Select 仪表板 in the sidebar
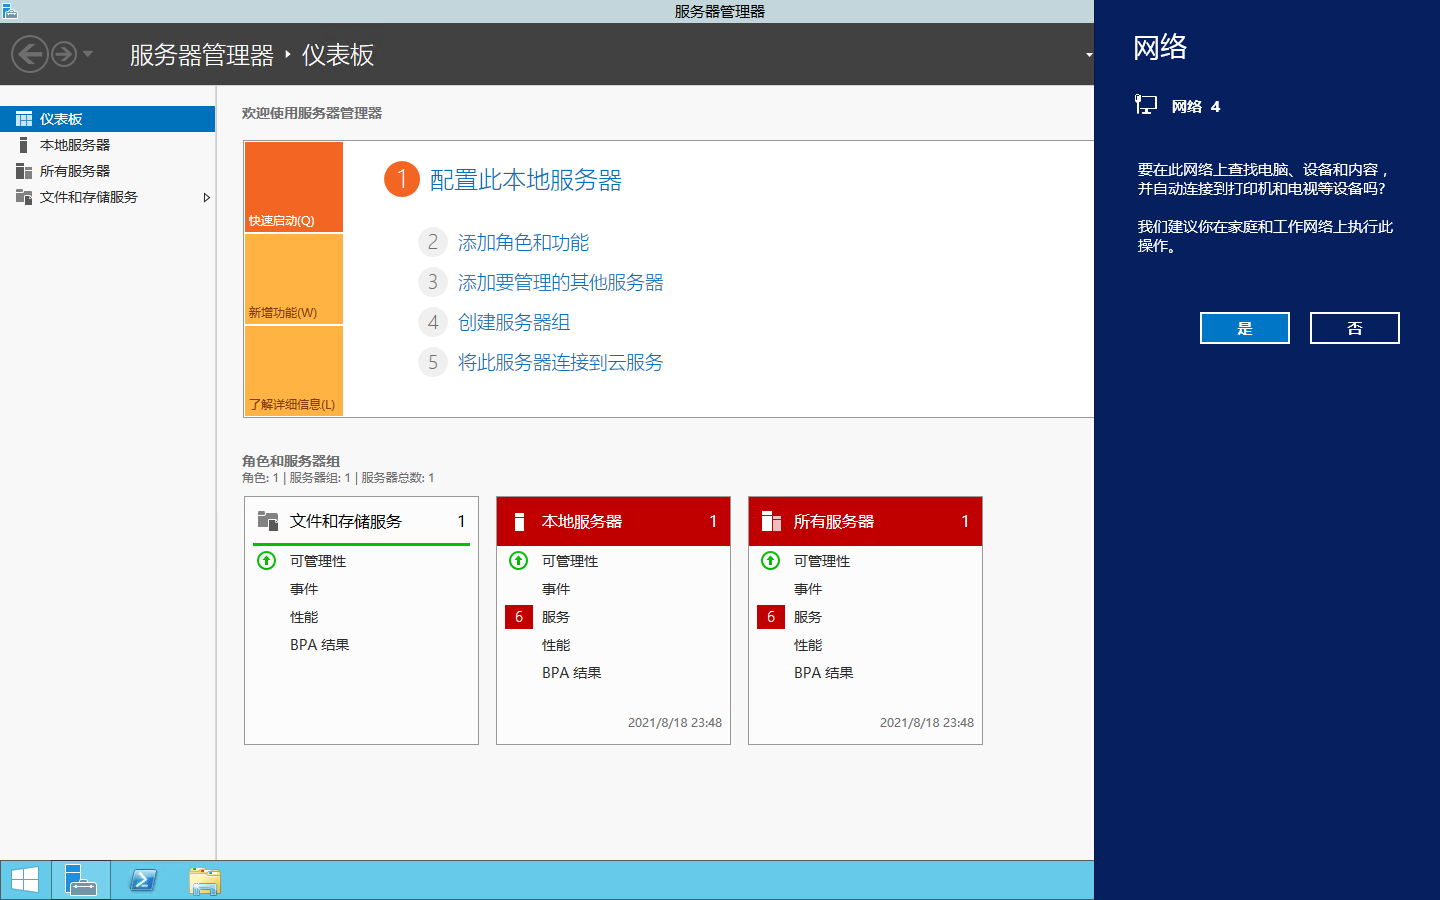Viewport: 1440px width, 900px height. [x=108, y=119]
